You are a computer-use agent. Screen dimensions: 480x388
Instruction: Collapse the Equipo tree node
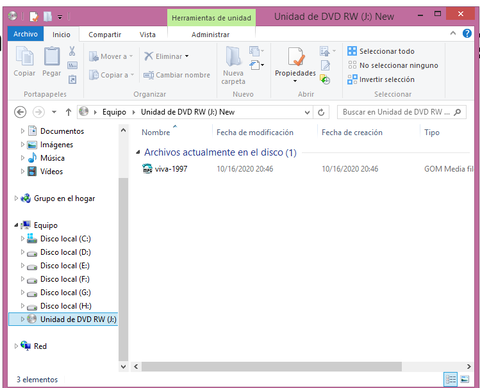(16, 225)
